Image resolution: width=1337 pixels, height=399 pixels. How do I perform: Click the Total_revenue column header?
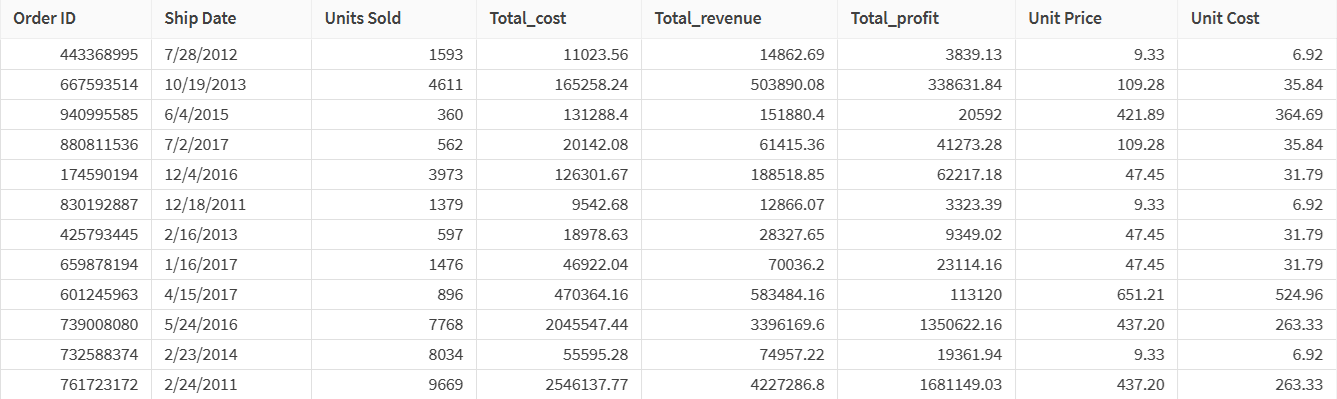click(x=739, y=19)
